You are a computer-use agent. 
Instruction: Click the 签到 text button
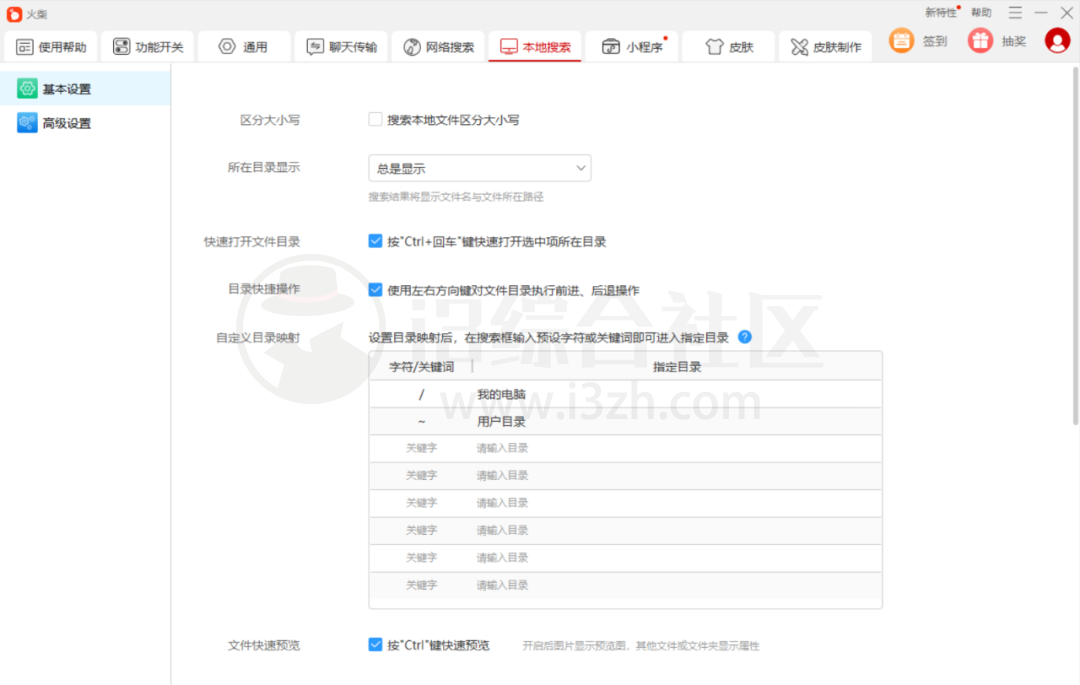pos(935,41)
